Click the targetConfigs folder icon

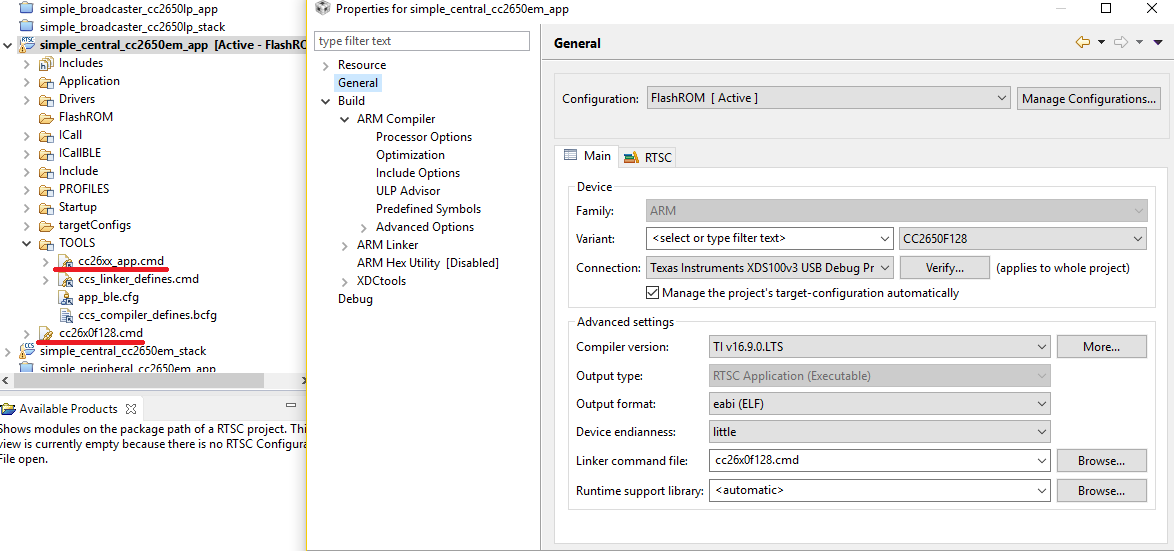coord(46,225)
